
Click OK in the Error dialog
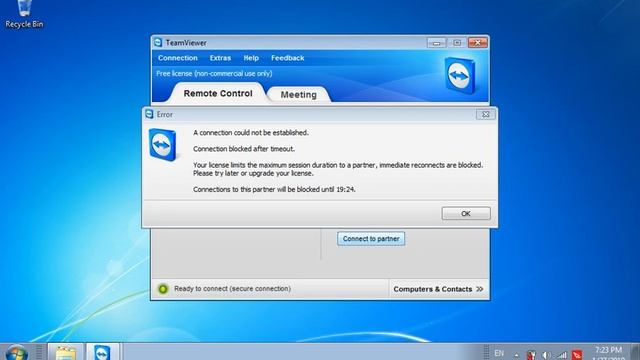(466, 213)
